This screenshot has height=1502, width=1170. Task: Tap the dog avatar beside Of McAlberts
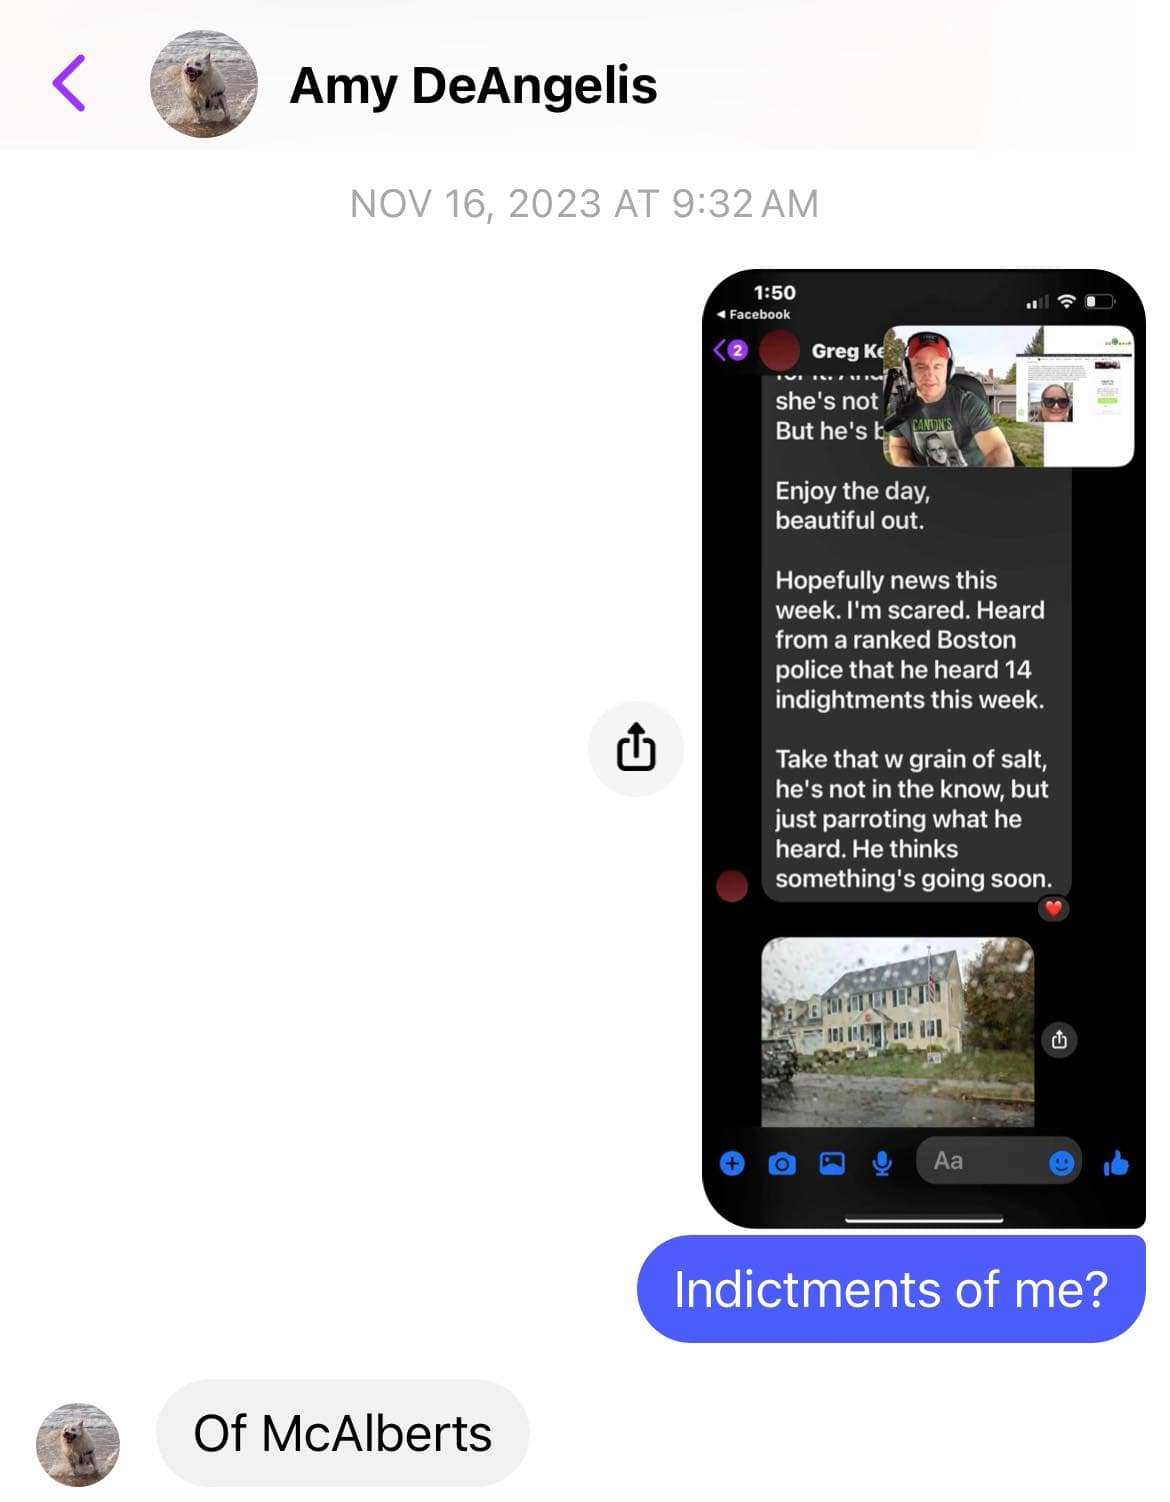[x=78, y=1444]
